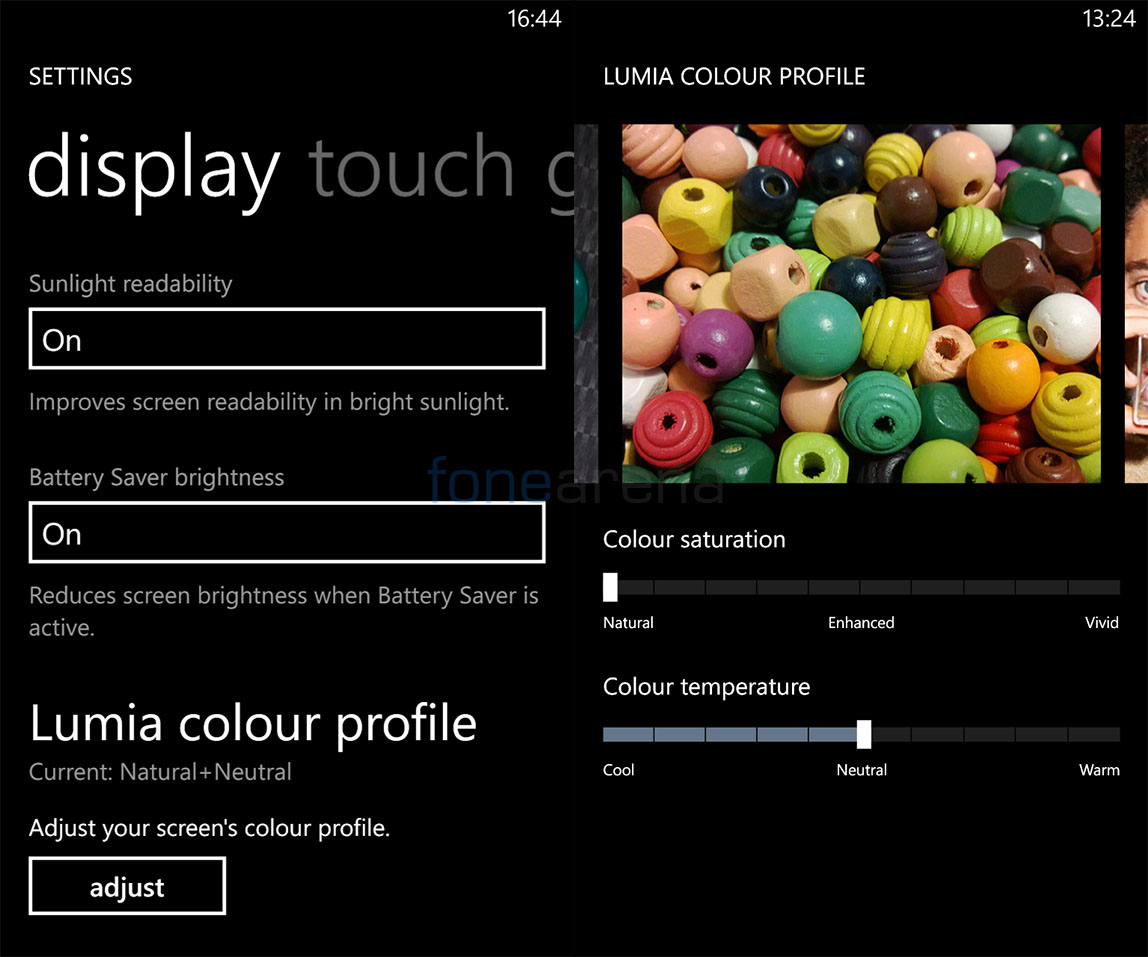Select the display settings tab
The height and width of the screenshot is (957, 1148).
pos(154,172)
